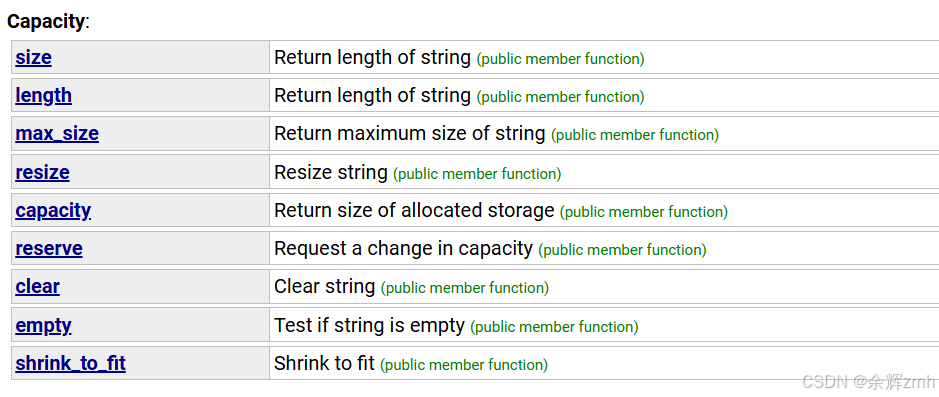
Task: Open the shrink_to_fit function link
Action: tap(71, 363)
